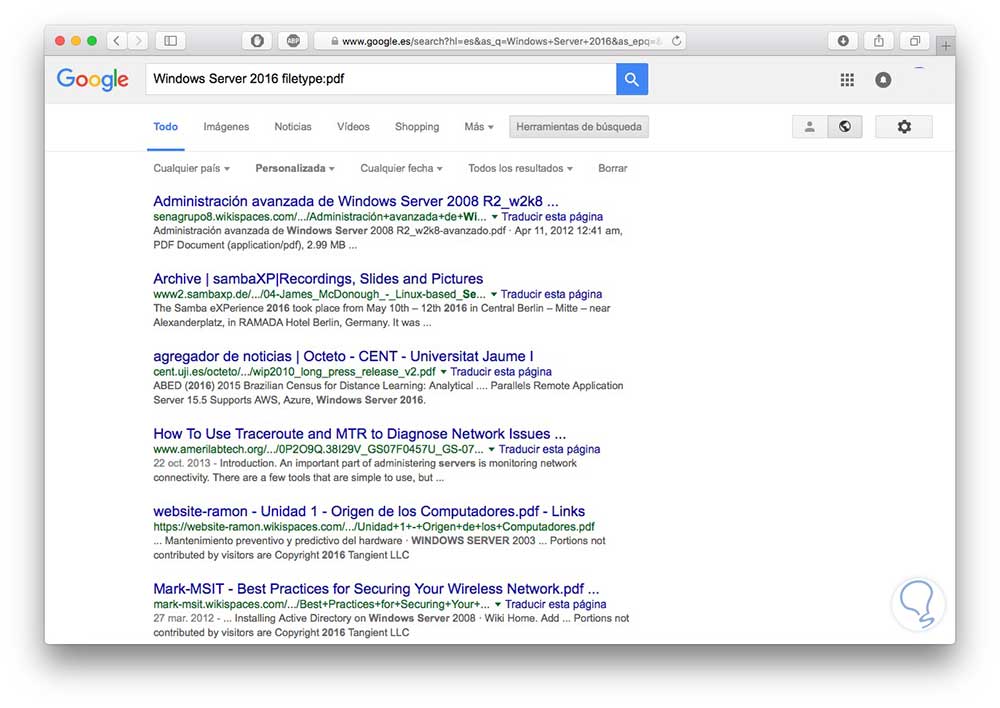Focus the Google search box
The height and width of the screenshot is (708, 1000).
click(x=381, y=79)
